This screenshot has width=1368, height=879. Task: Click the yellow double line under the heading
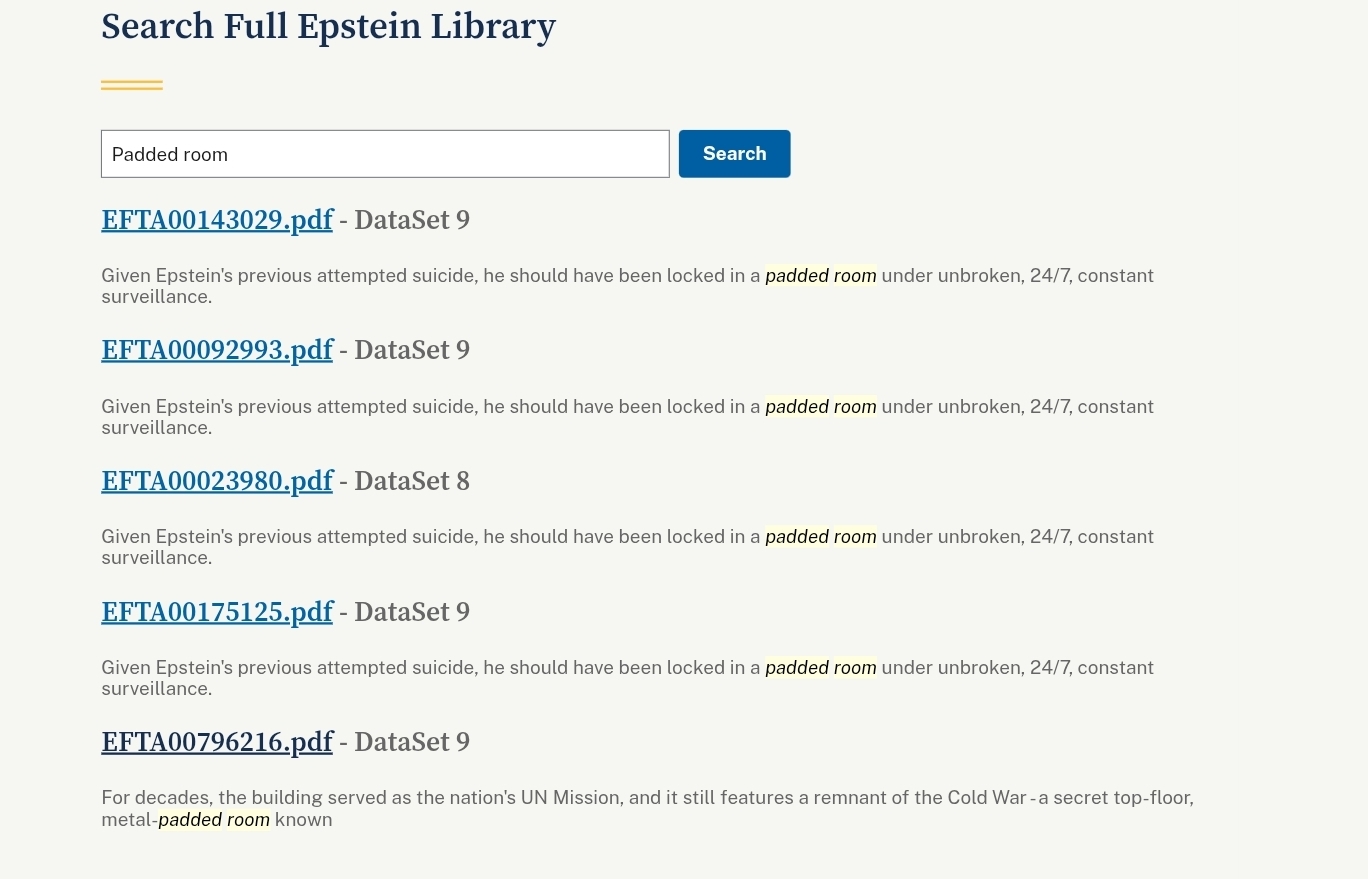[x=132, y=85]
